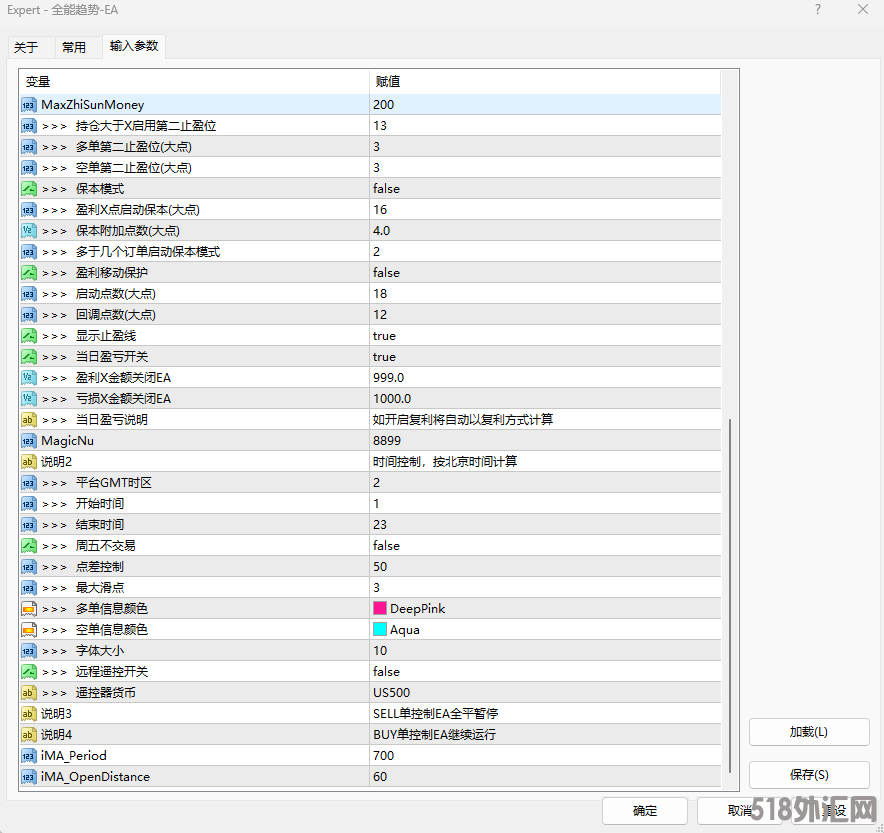
Task: Click the integer icon beside iMA_Period
Action: pyautogui.click(x=29, y=756)
